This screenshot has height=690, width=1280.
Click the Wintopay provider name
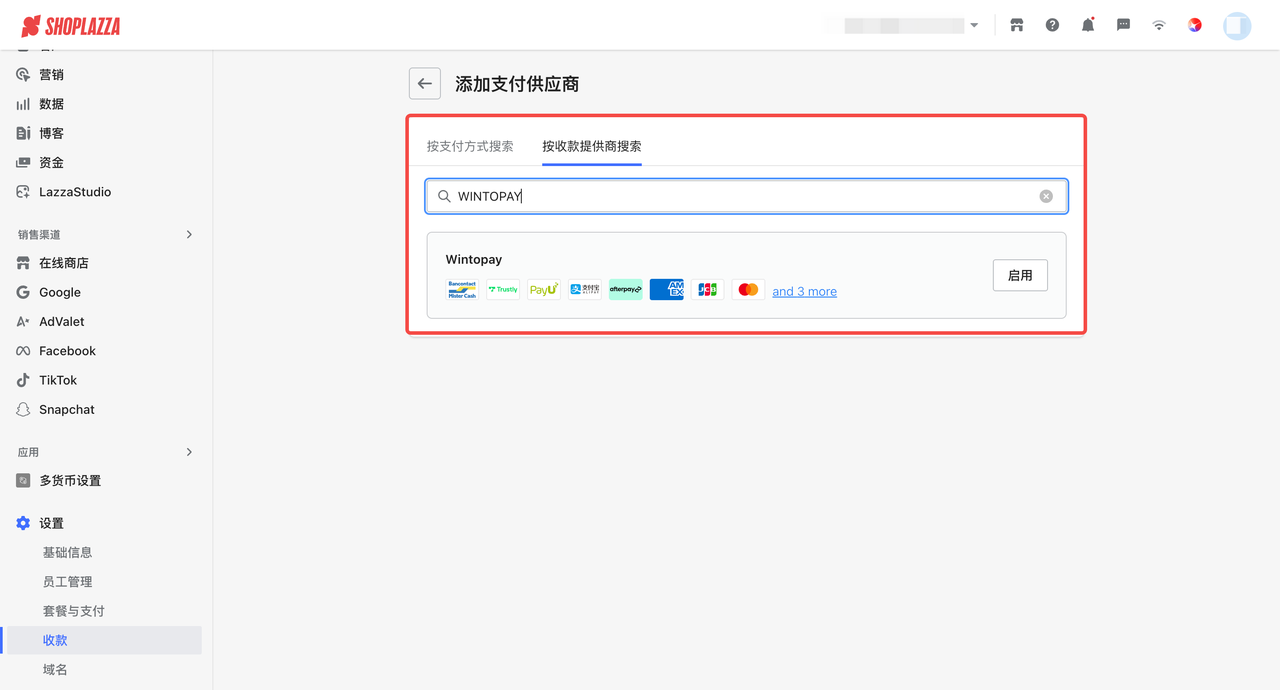[474, 259]
